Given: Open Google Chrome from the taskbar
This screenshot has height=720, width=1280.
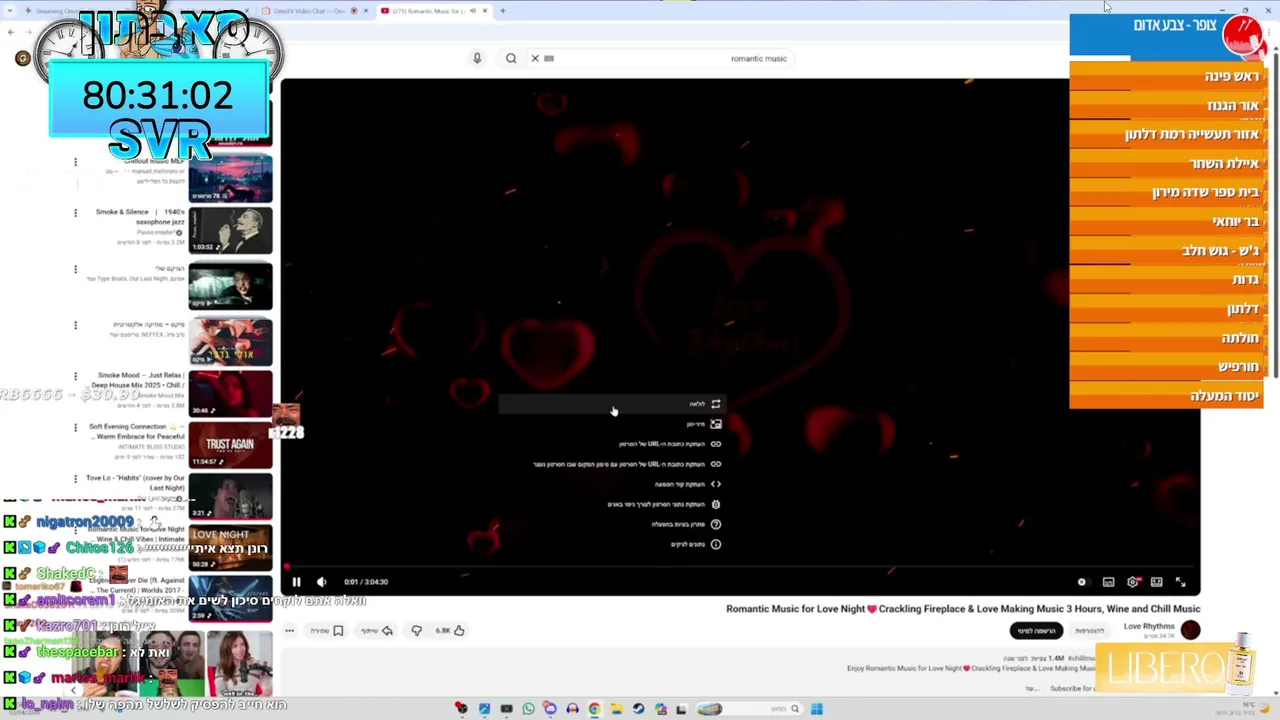Looking at the screenshot, I should click(x=594, y=709).
